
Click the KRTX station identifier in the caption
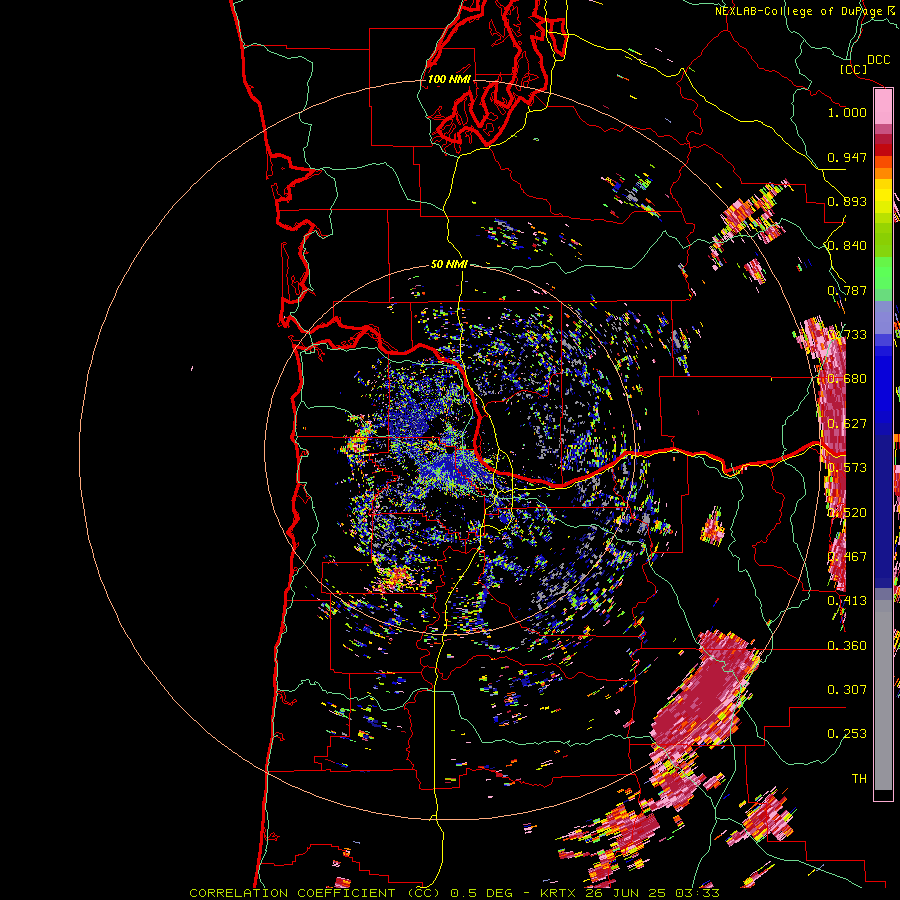point(560,893)
